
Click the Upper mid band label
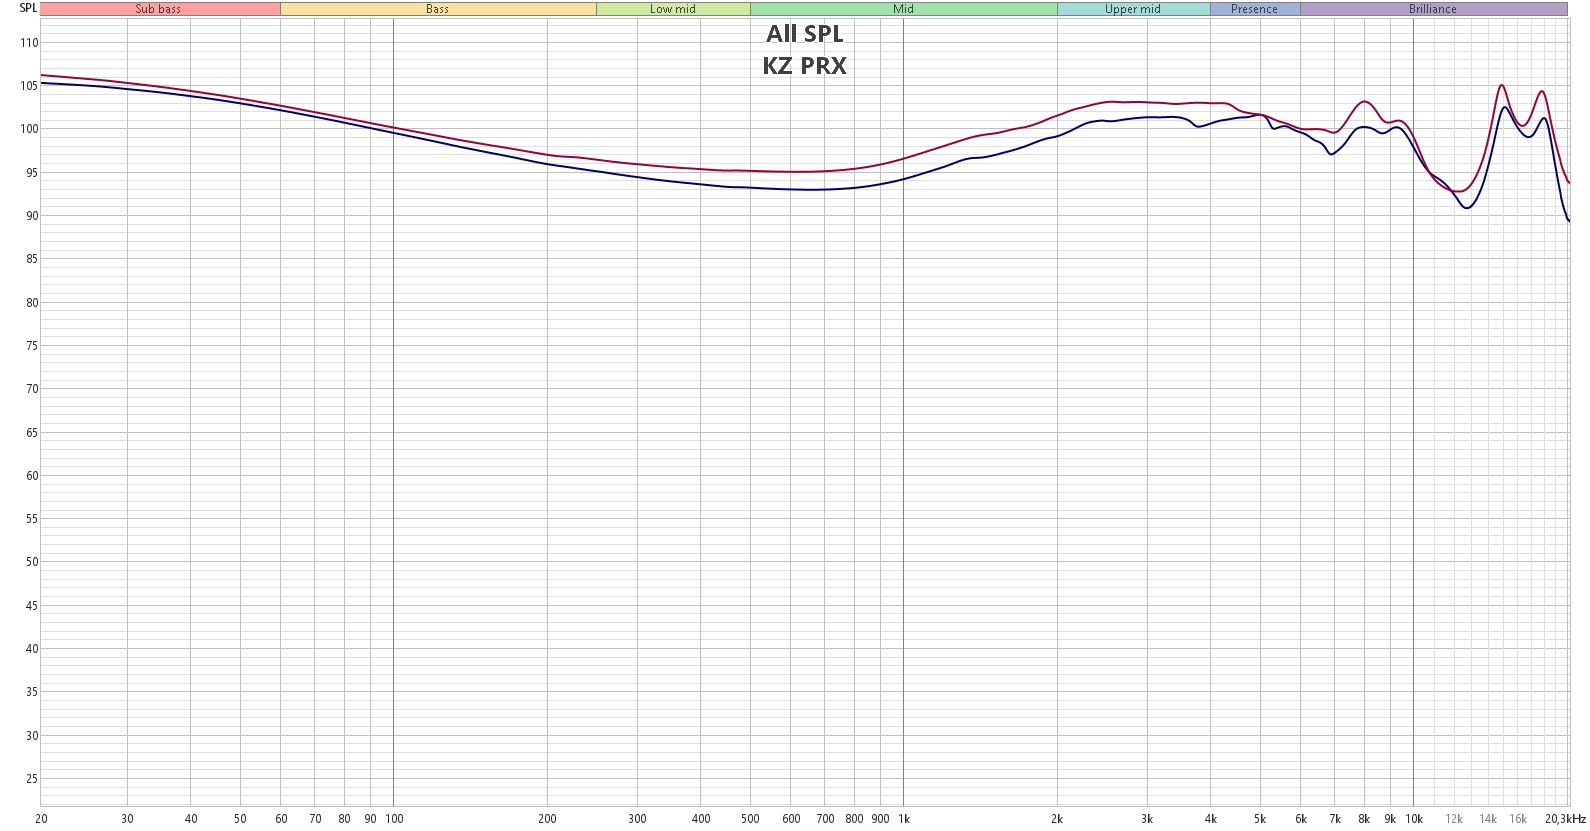click(x=1133, y=9)
